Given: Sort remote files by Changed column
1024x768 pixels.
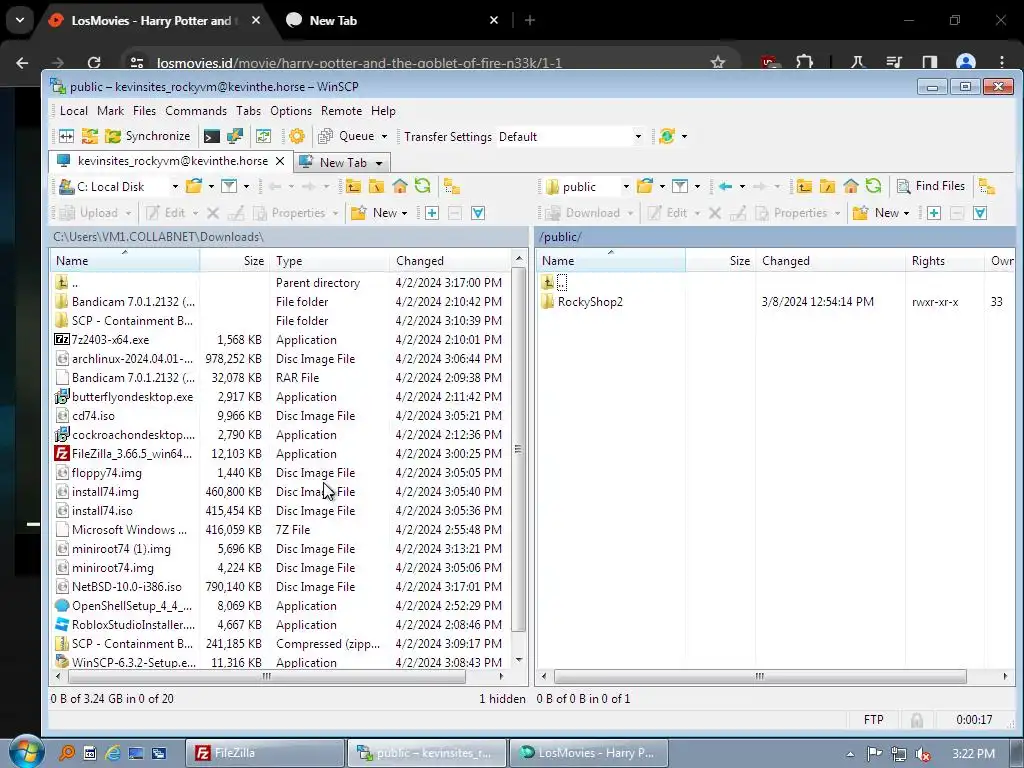Looking at the screenshot, I should point(830,261).
